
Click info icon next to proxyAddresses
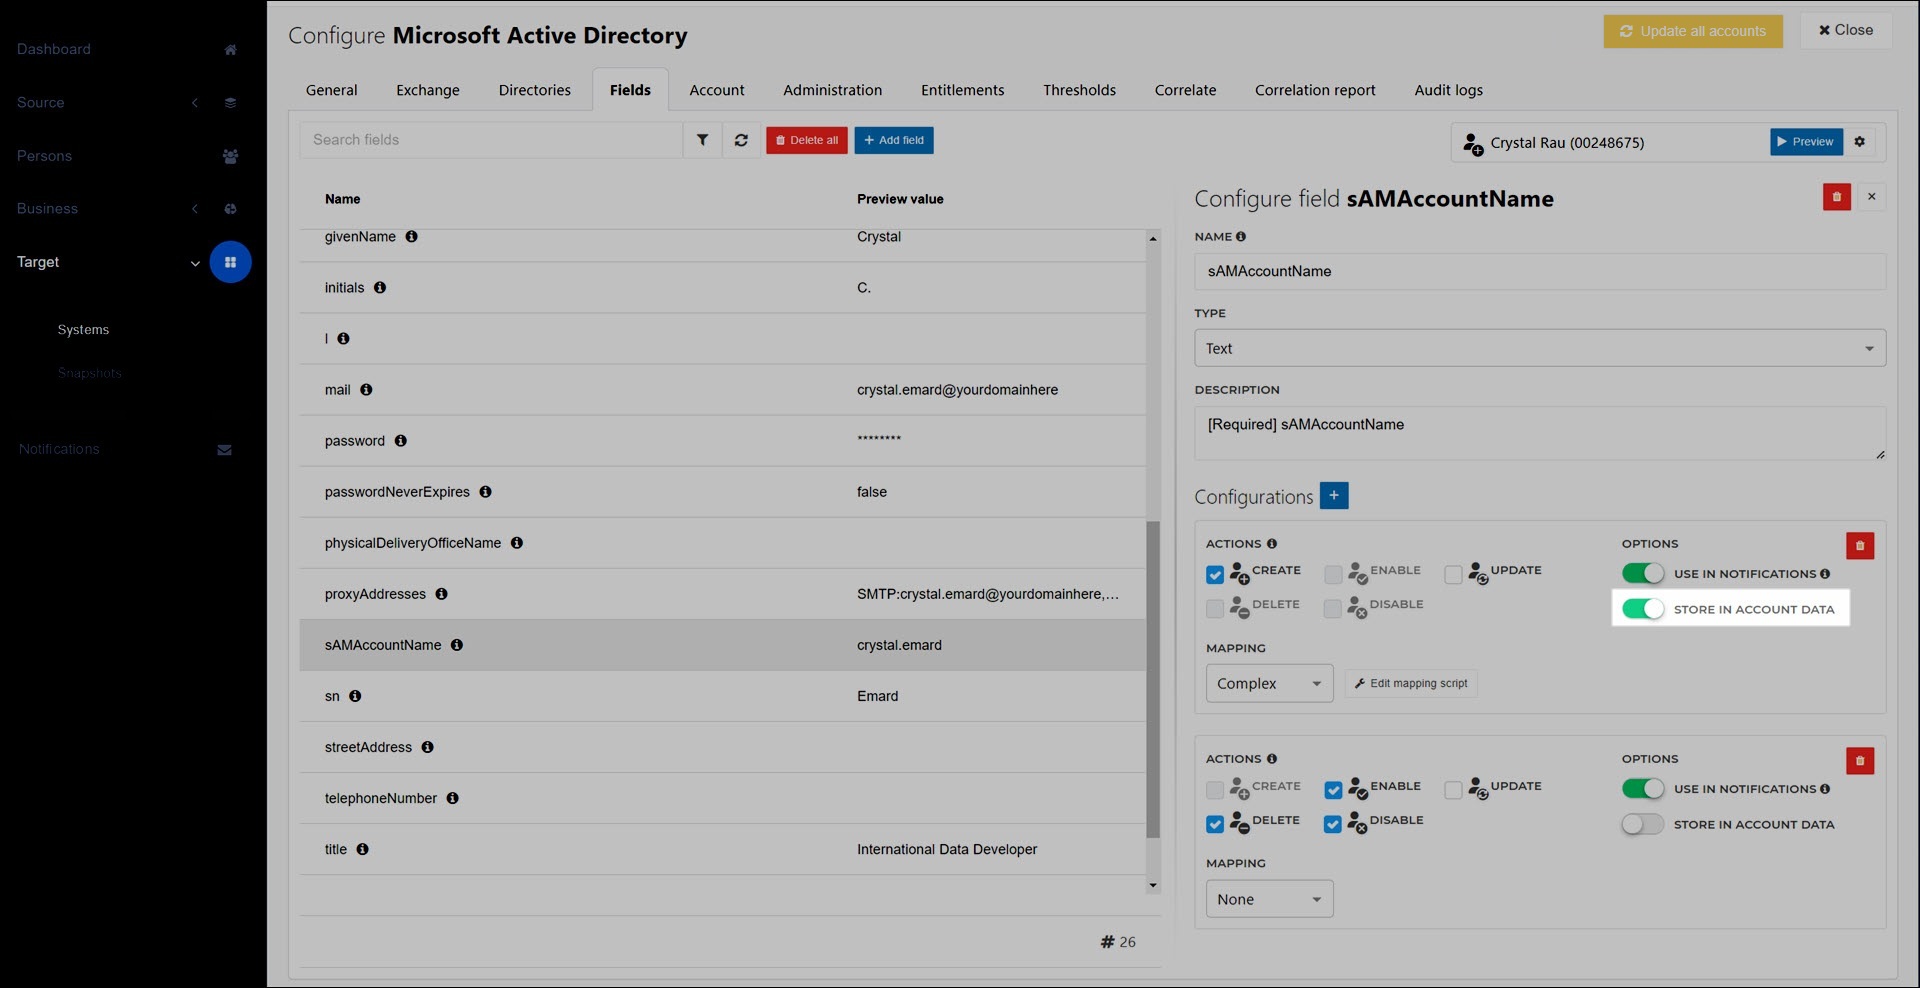(441, 594)
